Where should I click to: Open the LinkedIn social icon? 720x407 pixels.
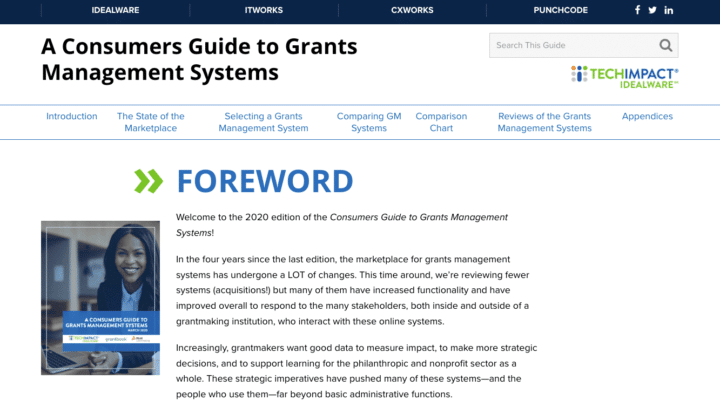pyautogui.click(x=669, y=10)
